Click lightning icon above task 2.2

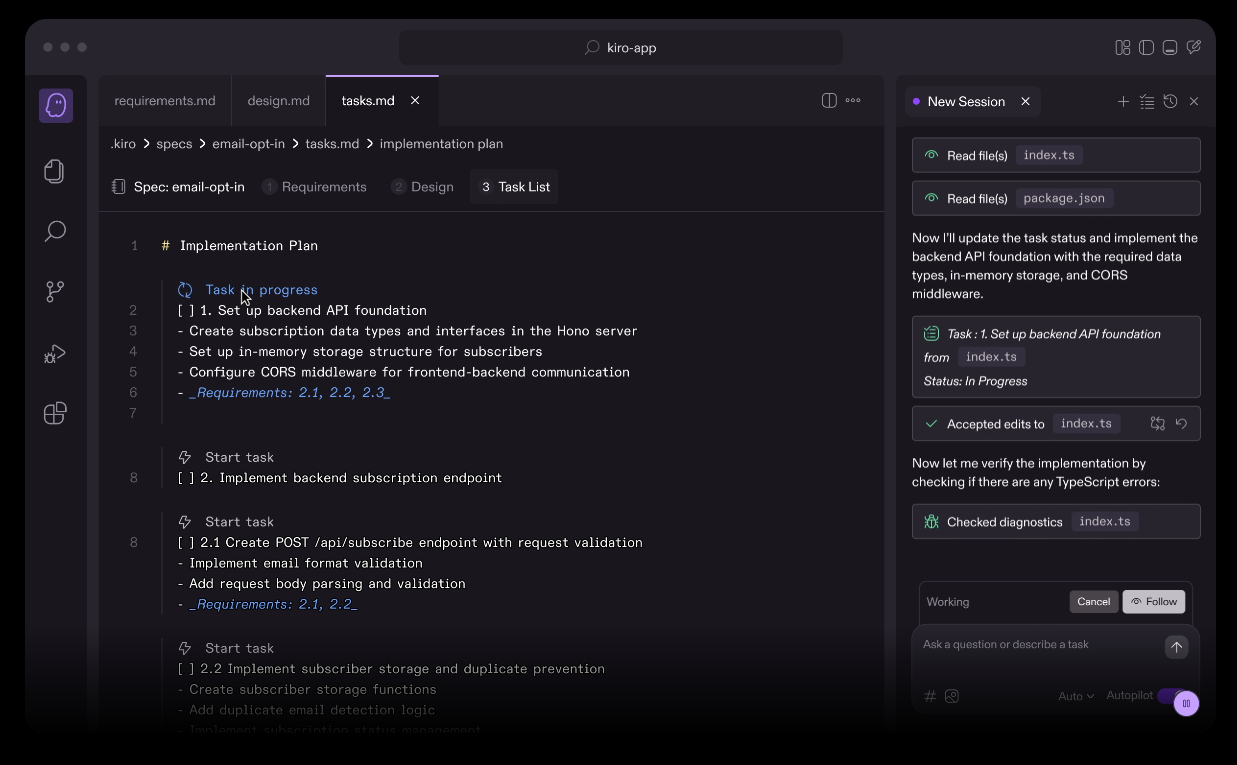185,648
